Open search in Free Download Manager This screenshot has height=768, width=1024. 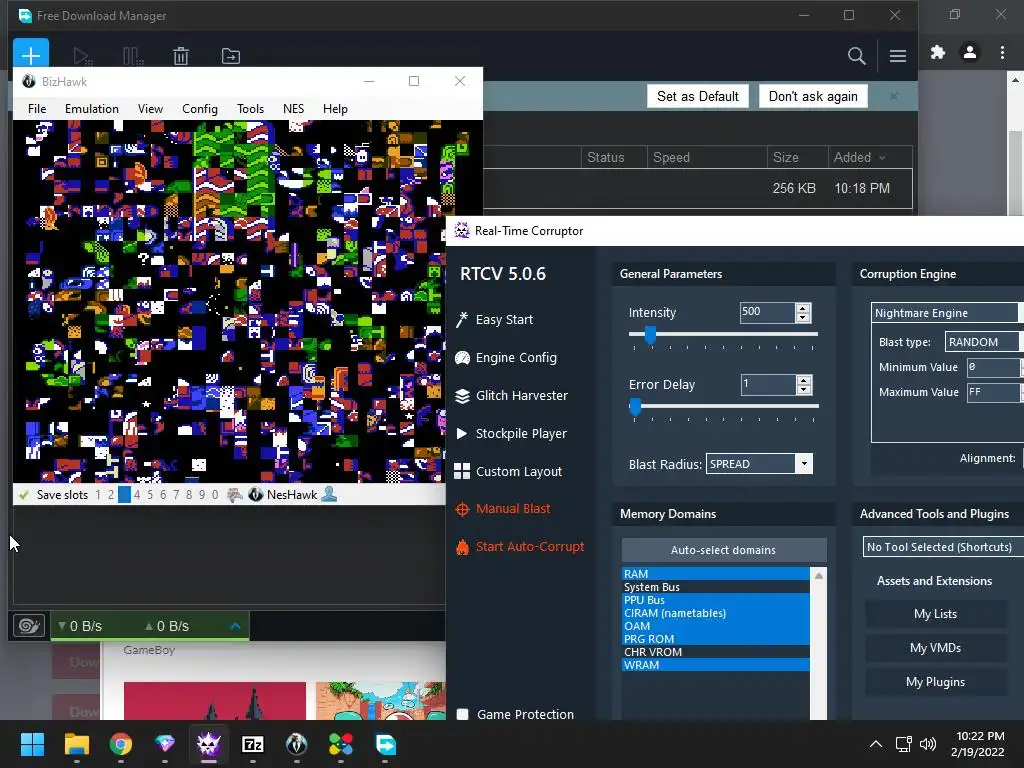pyautogui.click(x=856, y=56)
